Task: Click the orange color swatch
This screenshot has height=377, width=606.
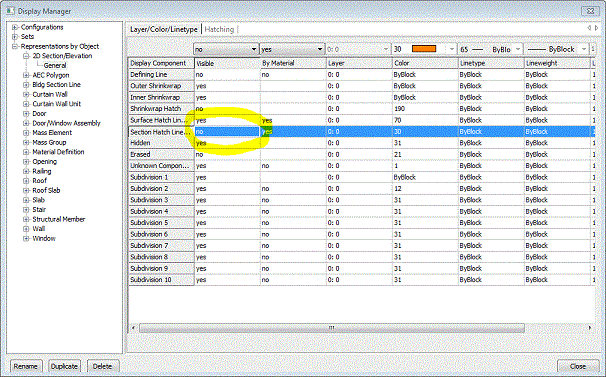Action: [x=424, y=49]
